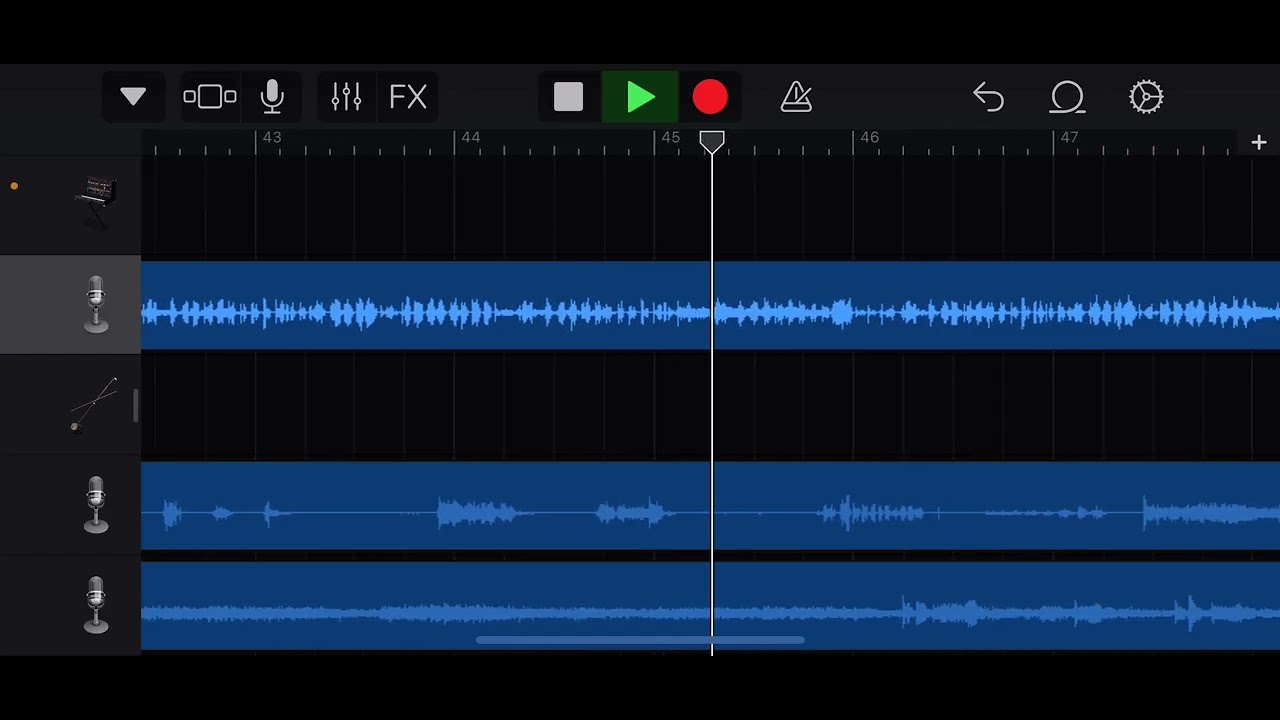Open the navigation menu triangle button

(133, 97)
